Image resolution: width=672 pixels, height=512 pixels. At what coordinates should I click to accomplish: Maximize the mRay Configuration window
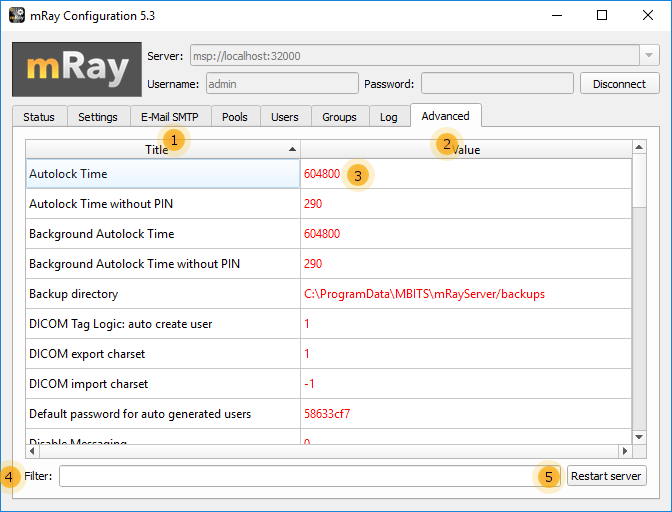coord(602,15)
